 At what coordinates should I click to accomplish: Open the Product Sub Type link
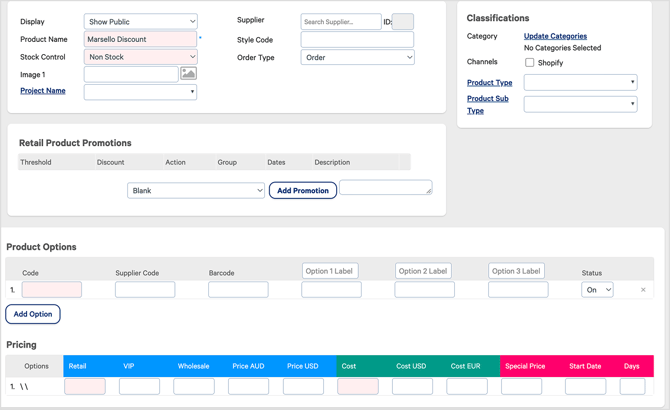[488, 104]
